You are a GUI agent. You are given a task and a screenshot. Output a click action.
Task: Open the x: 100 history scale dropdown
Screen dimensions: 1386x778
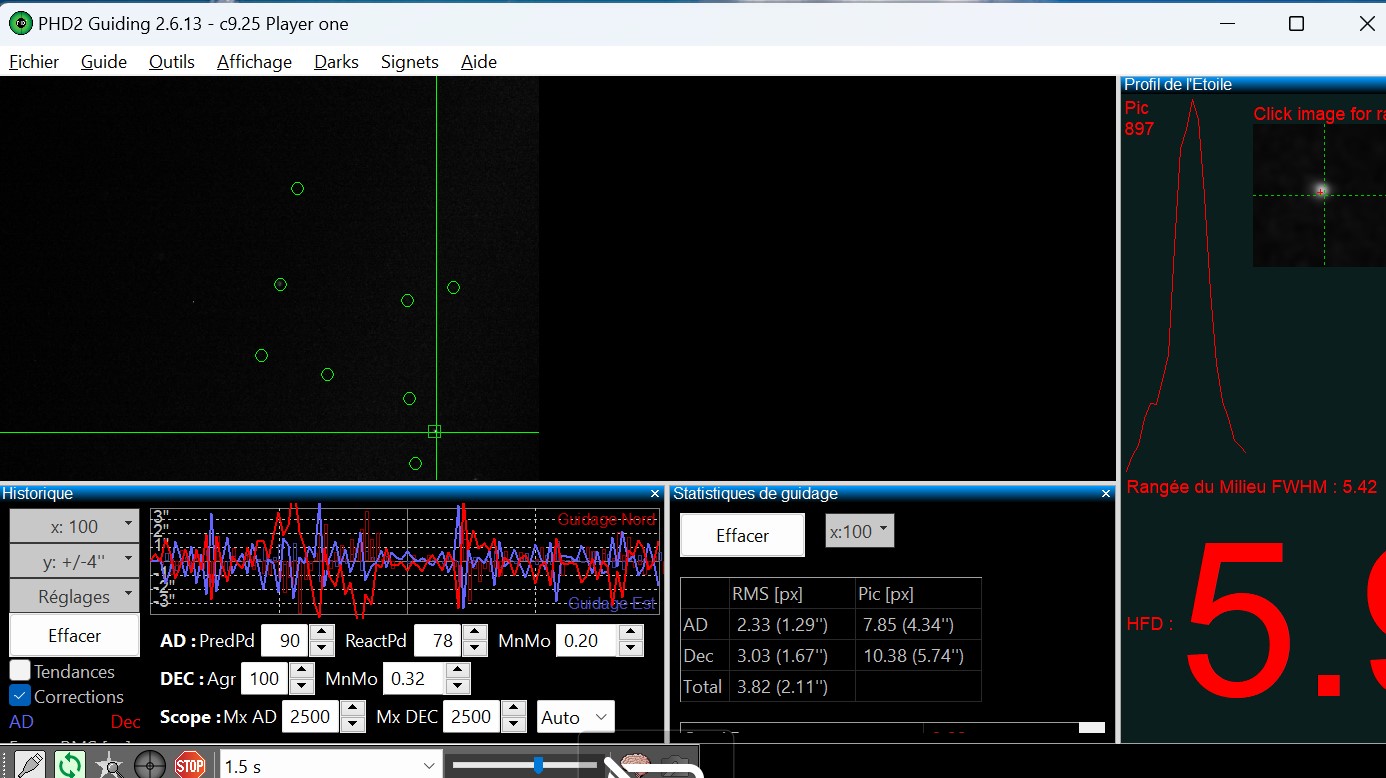(74, 526)
